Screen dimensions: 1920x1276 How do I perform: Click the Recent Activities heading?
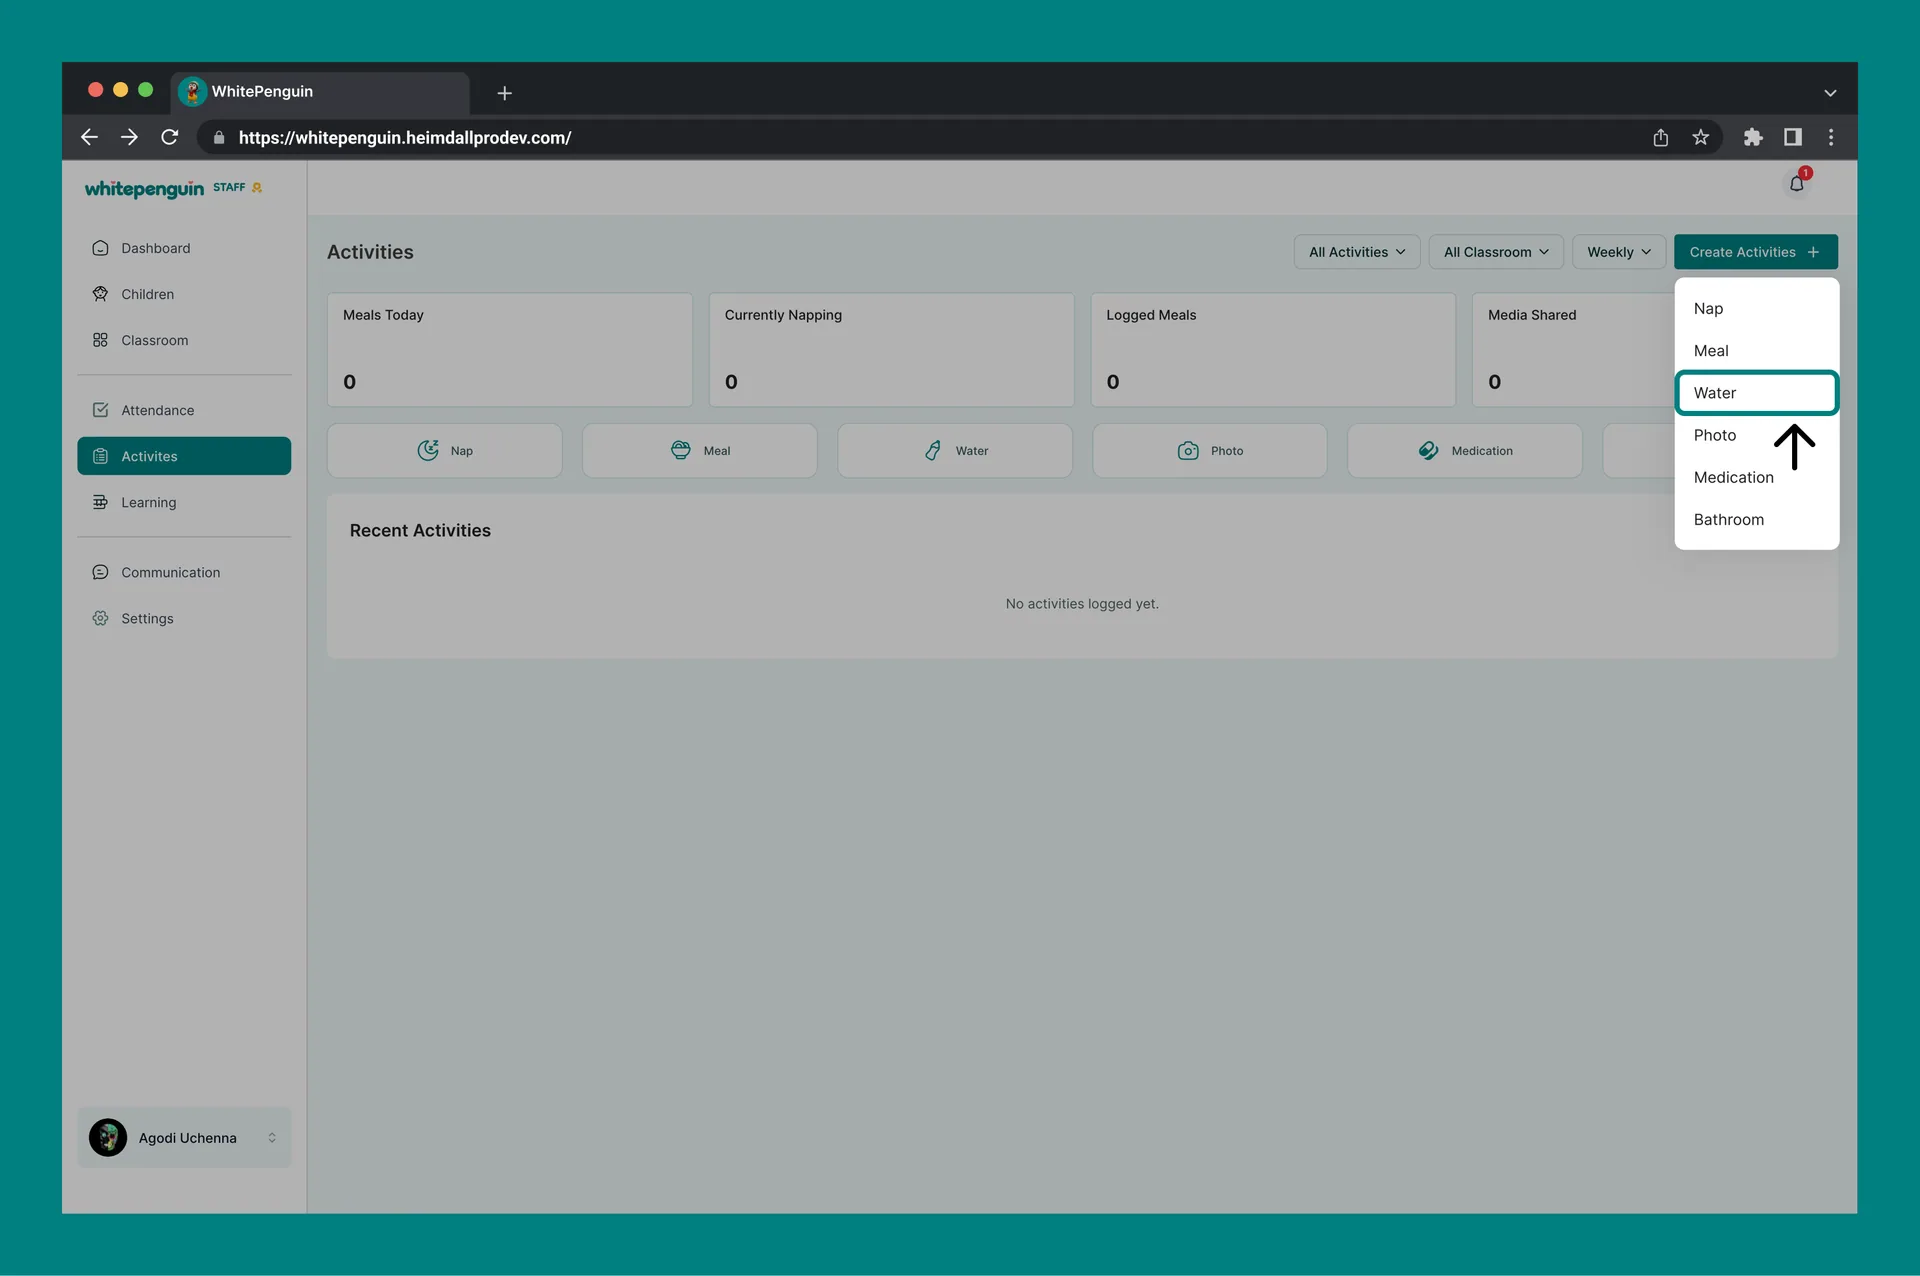(x=420, y=530)
